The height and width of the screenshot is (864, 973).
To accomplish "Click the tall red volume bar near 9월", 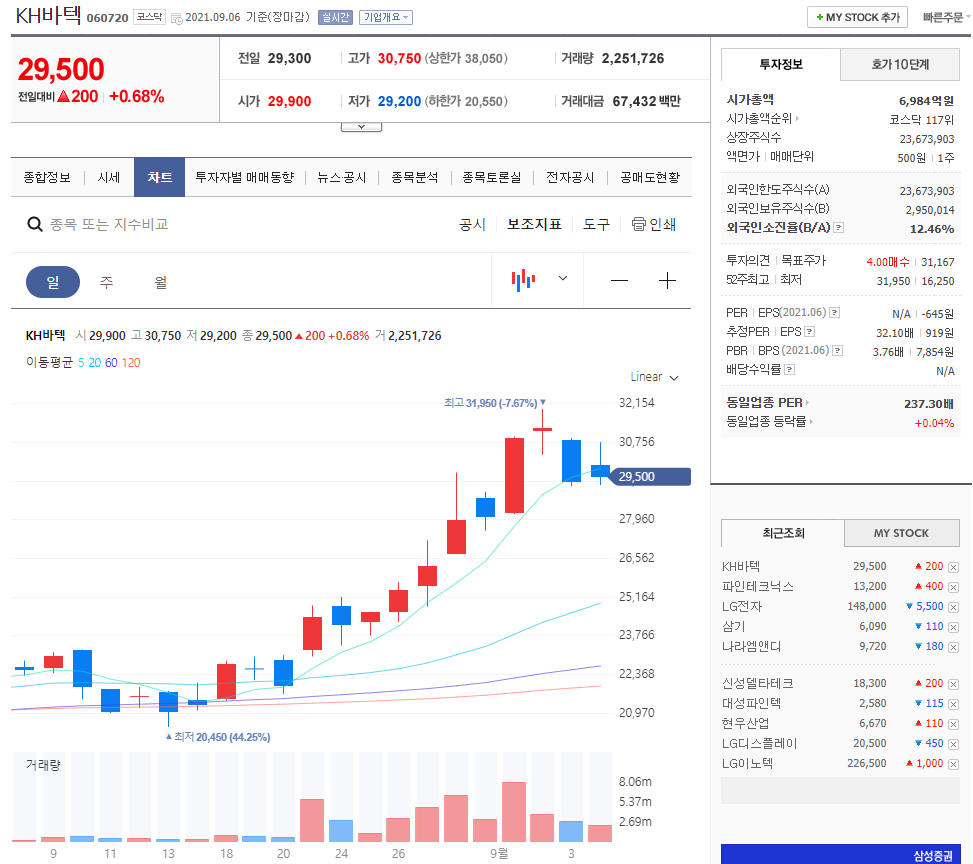I will (514, 812).
